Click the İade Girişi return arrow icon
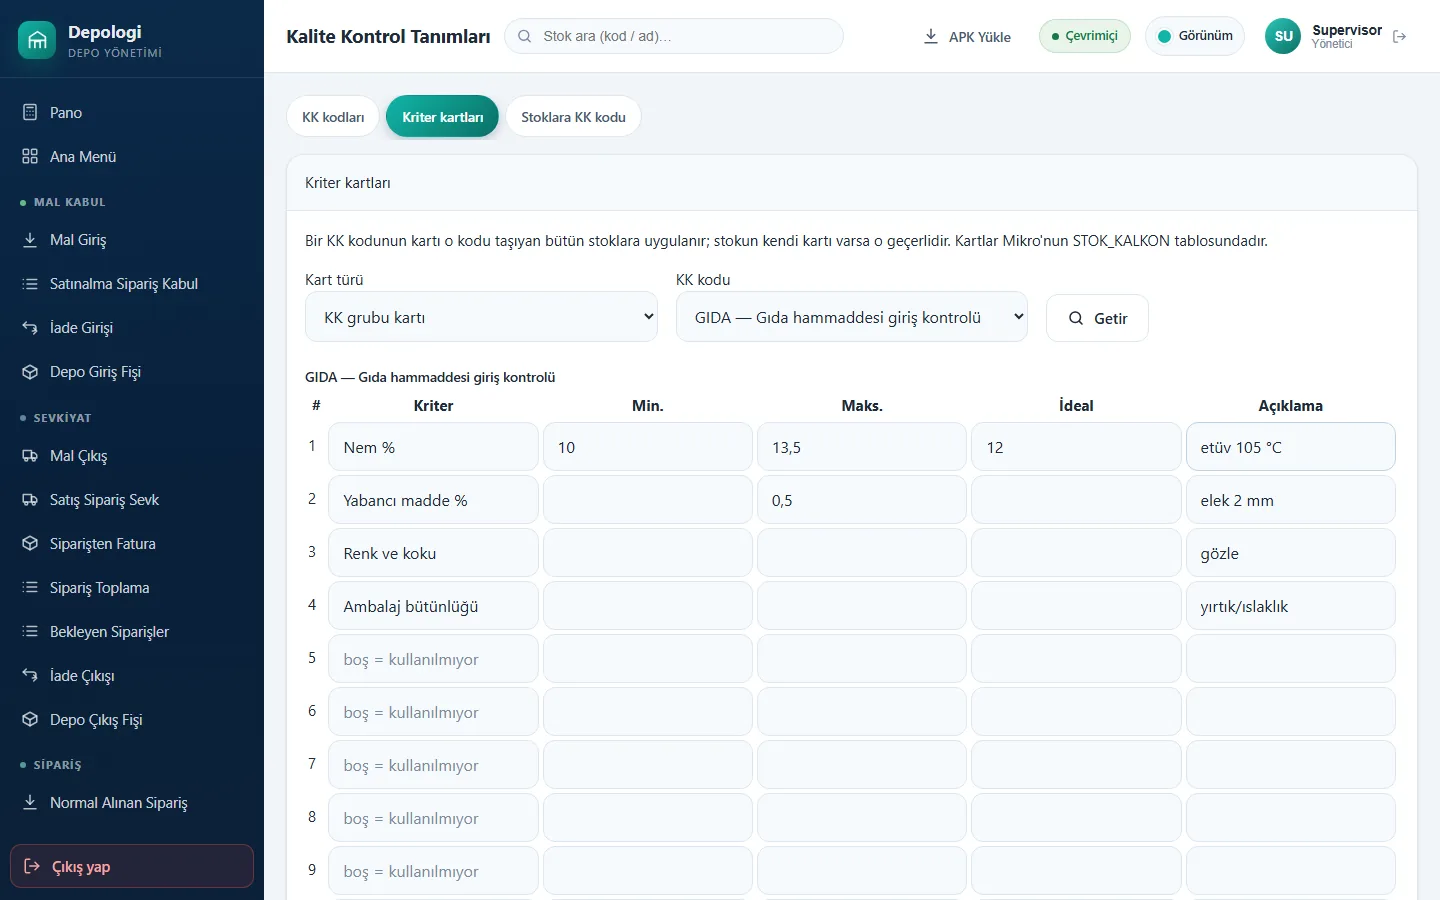This screenshot has height=900, width=1440. (x=30, y=328)
